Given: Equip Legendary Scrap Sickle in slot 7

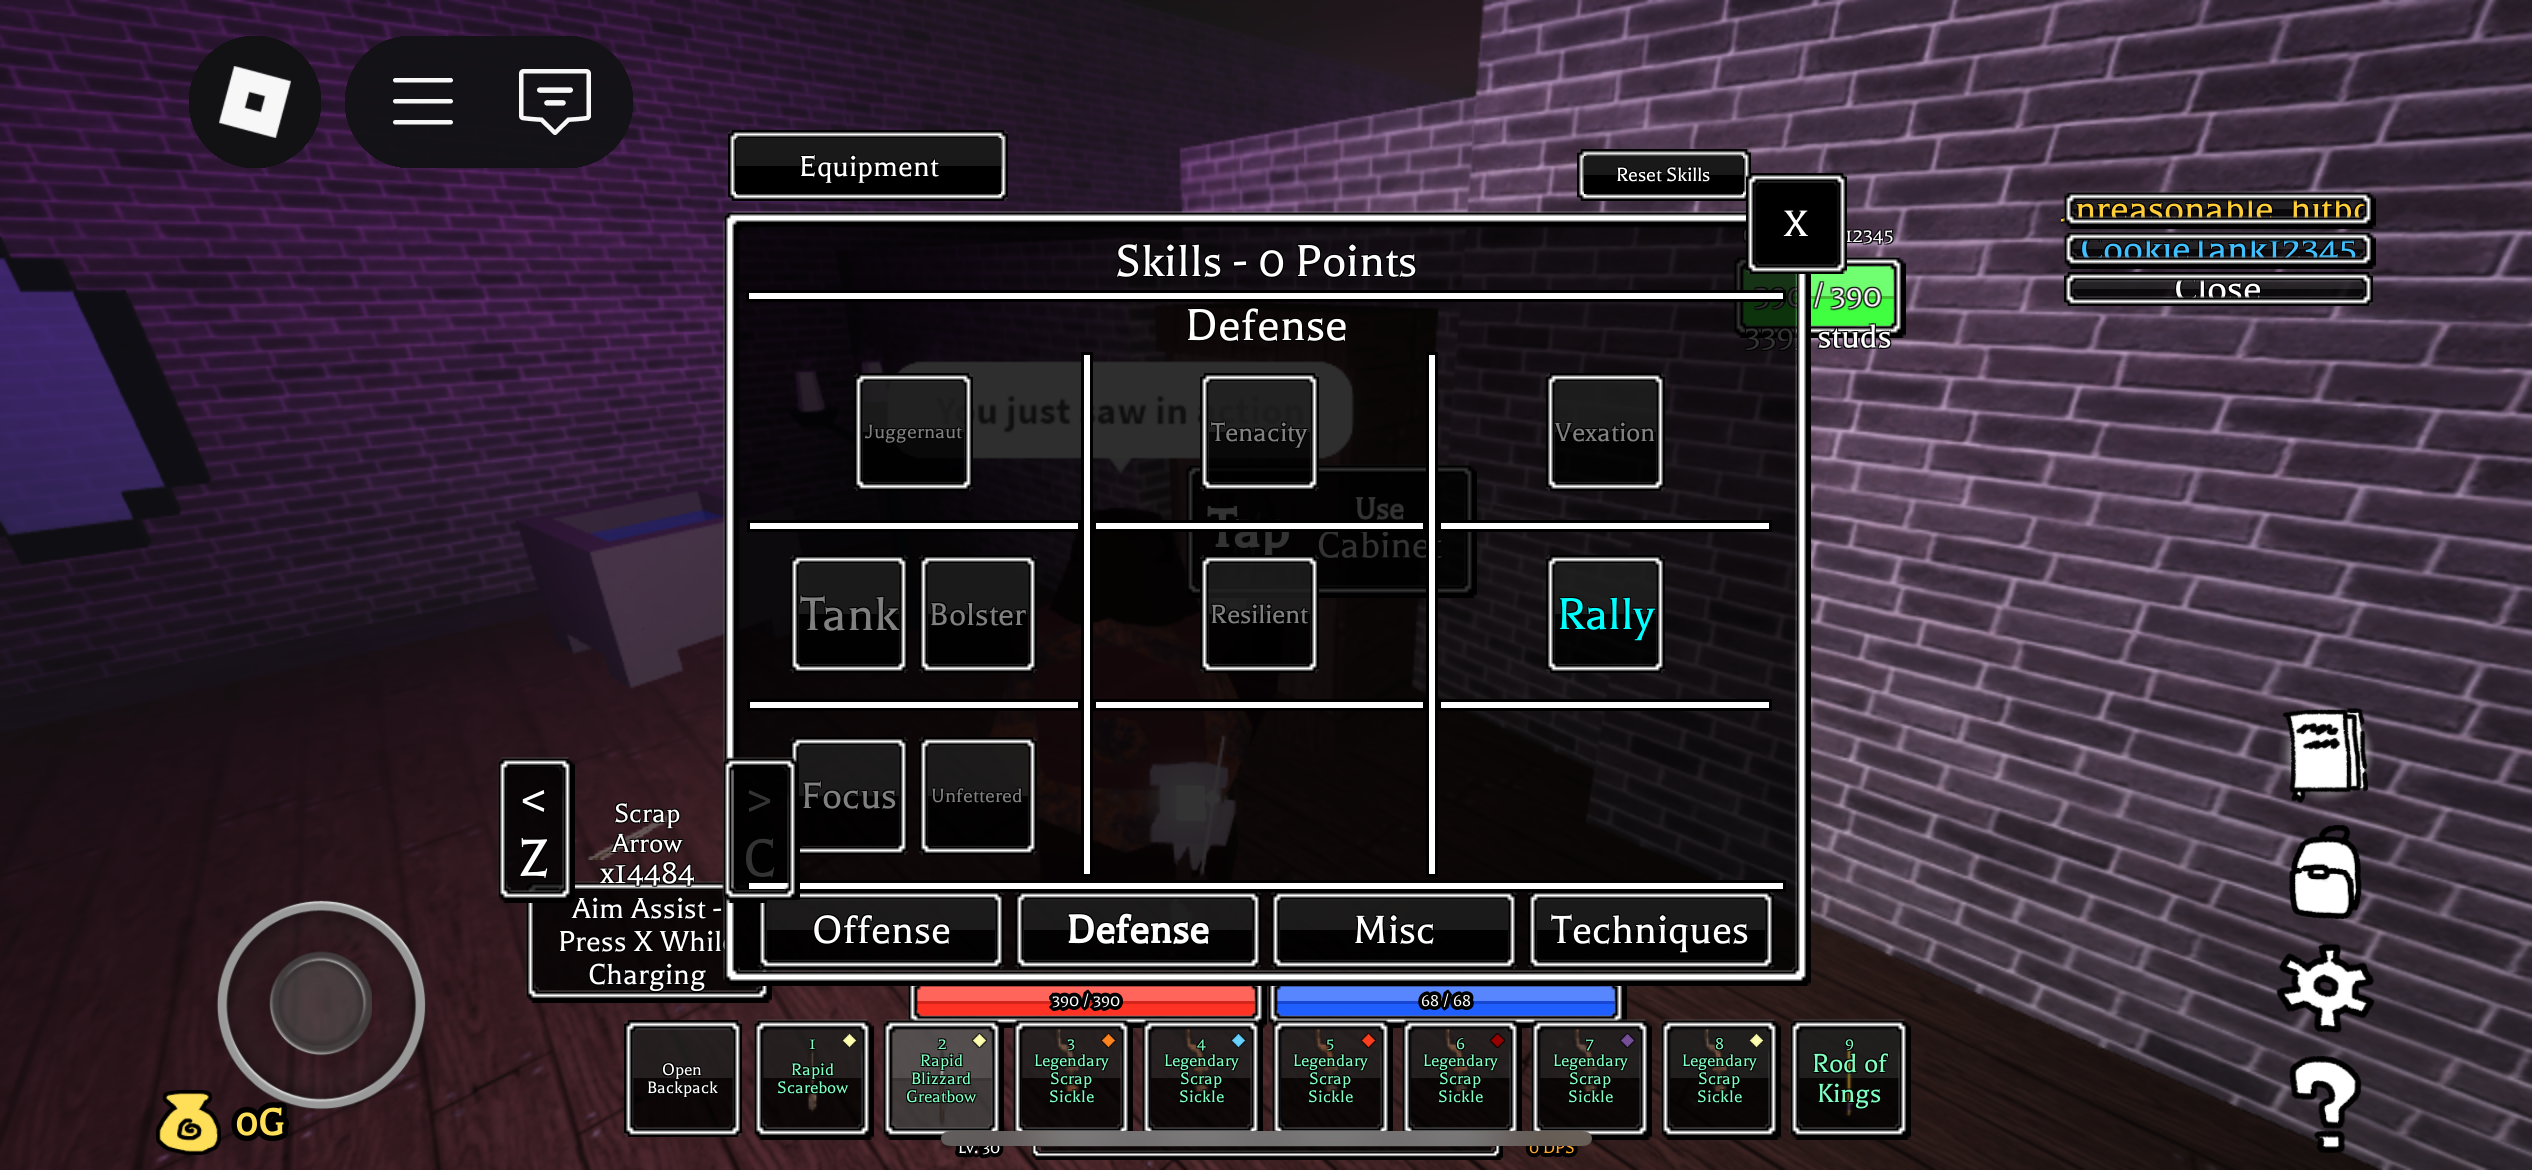Looking at the screenshot, I should [x=1590, y=1078].
